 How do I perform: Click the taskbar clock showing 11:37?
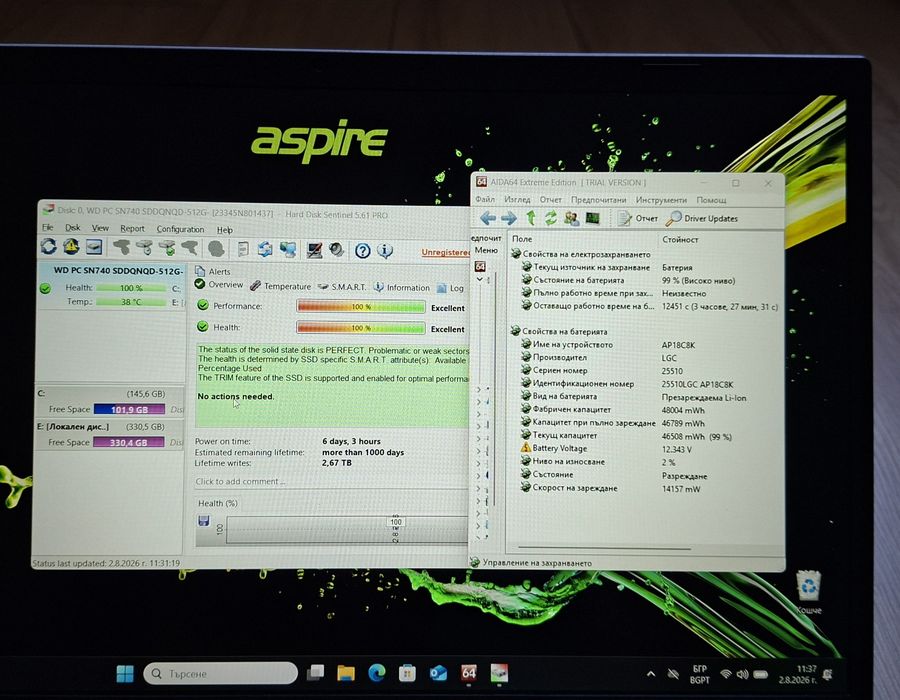798,674
